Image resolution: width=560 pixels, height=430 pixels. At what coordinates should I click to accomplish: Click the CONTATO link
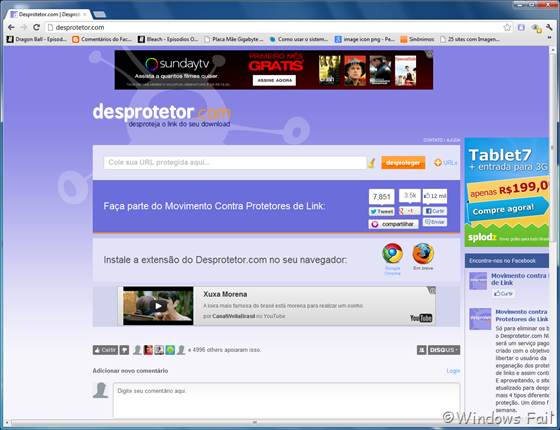433,140
